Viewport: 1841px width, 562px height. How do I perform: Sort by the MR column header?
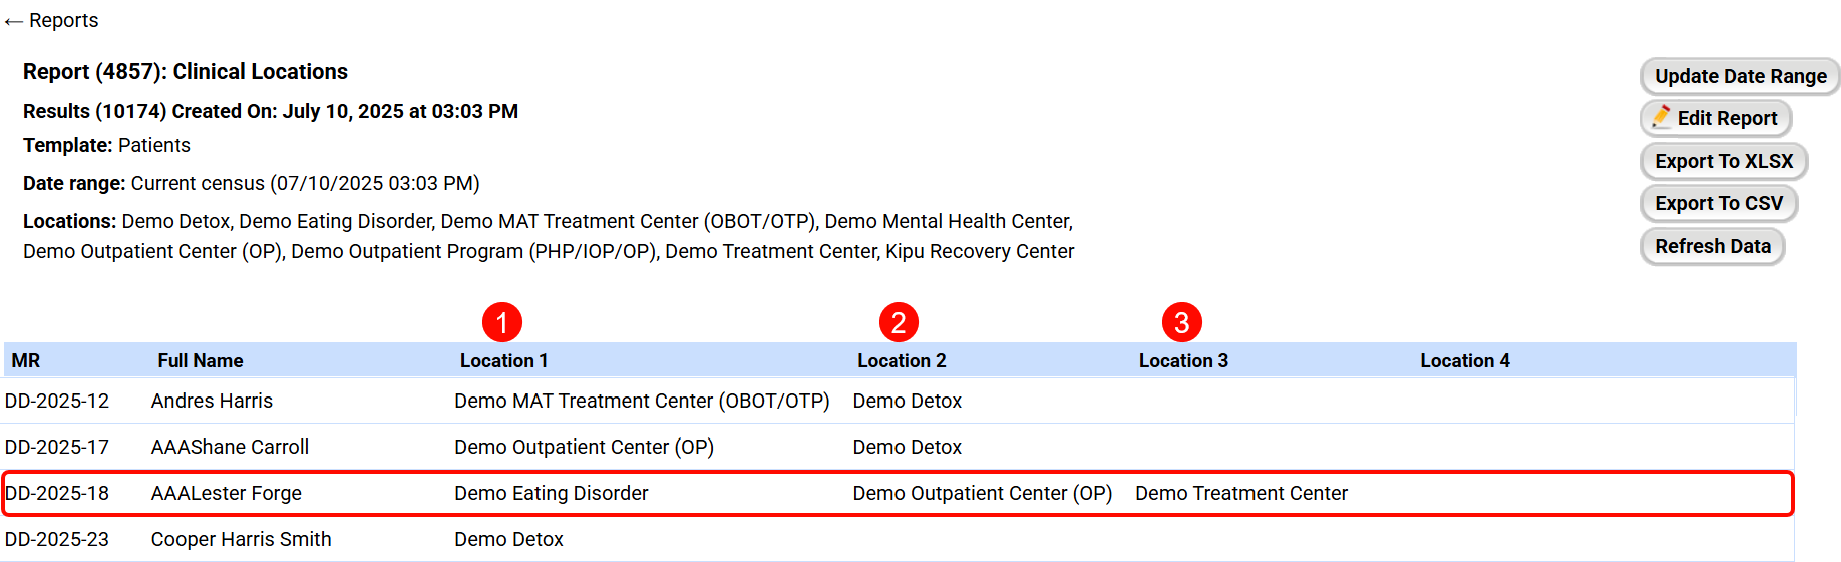pyautogui.click(x=26, y=360)
